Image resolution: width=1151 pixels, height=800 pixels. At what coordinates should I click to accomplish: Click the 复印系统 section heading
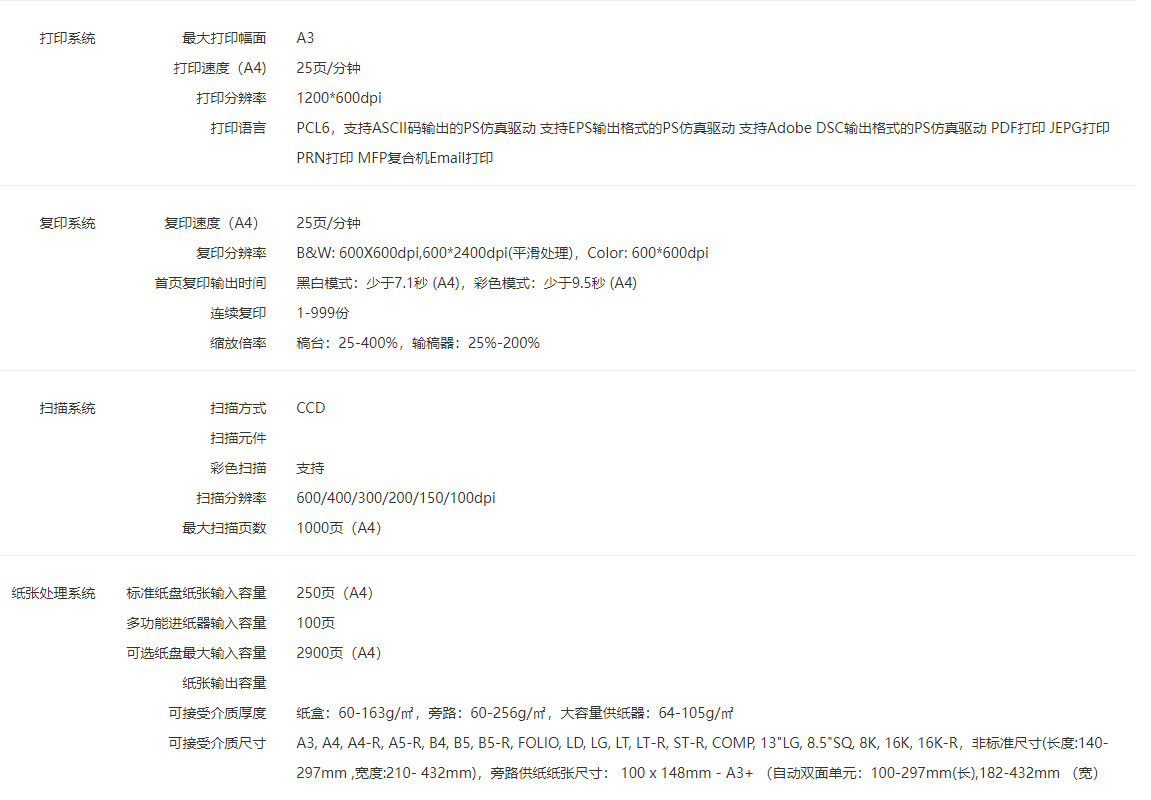tap(67, 223)
